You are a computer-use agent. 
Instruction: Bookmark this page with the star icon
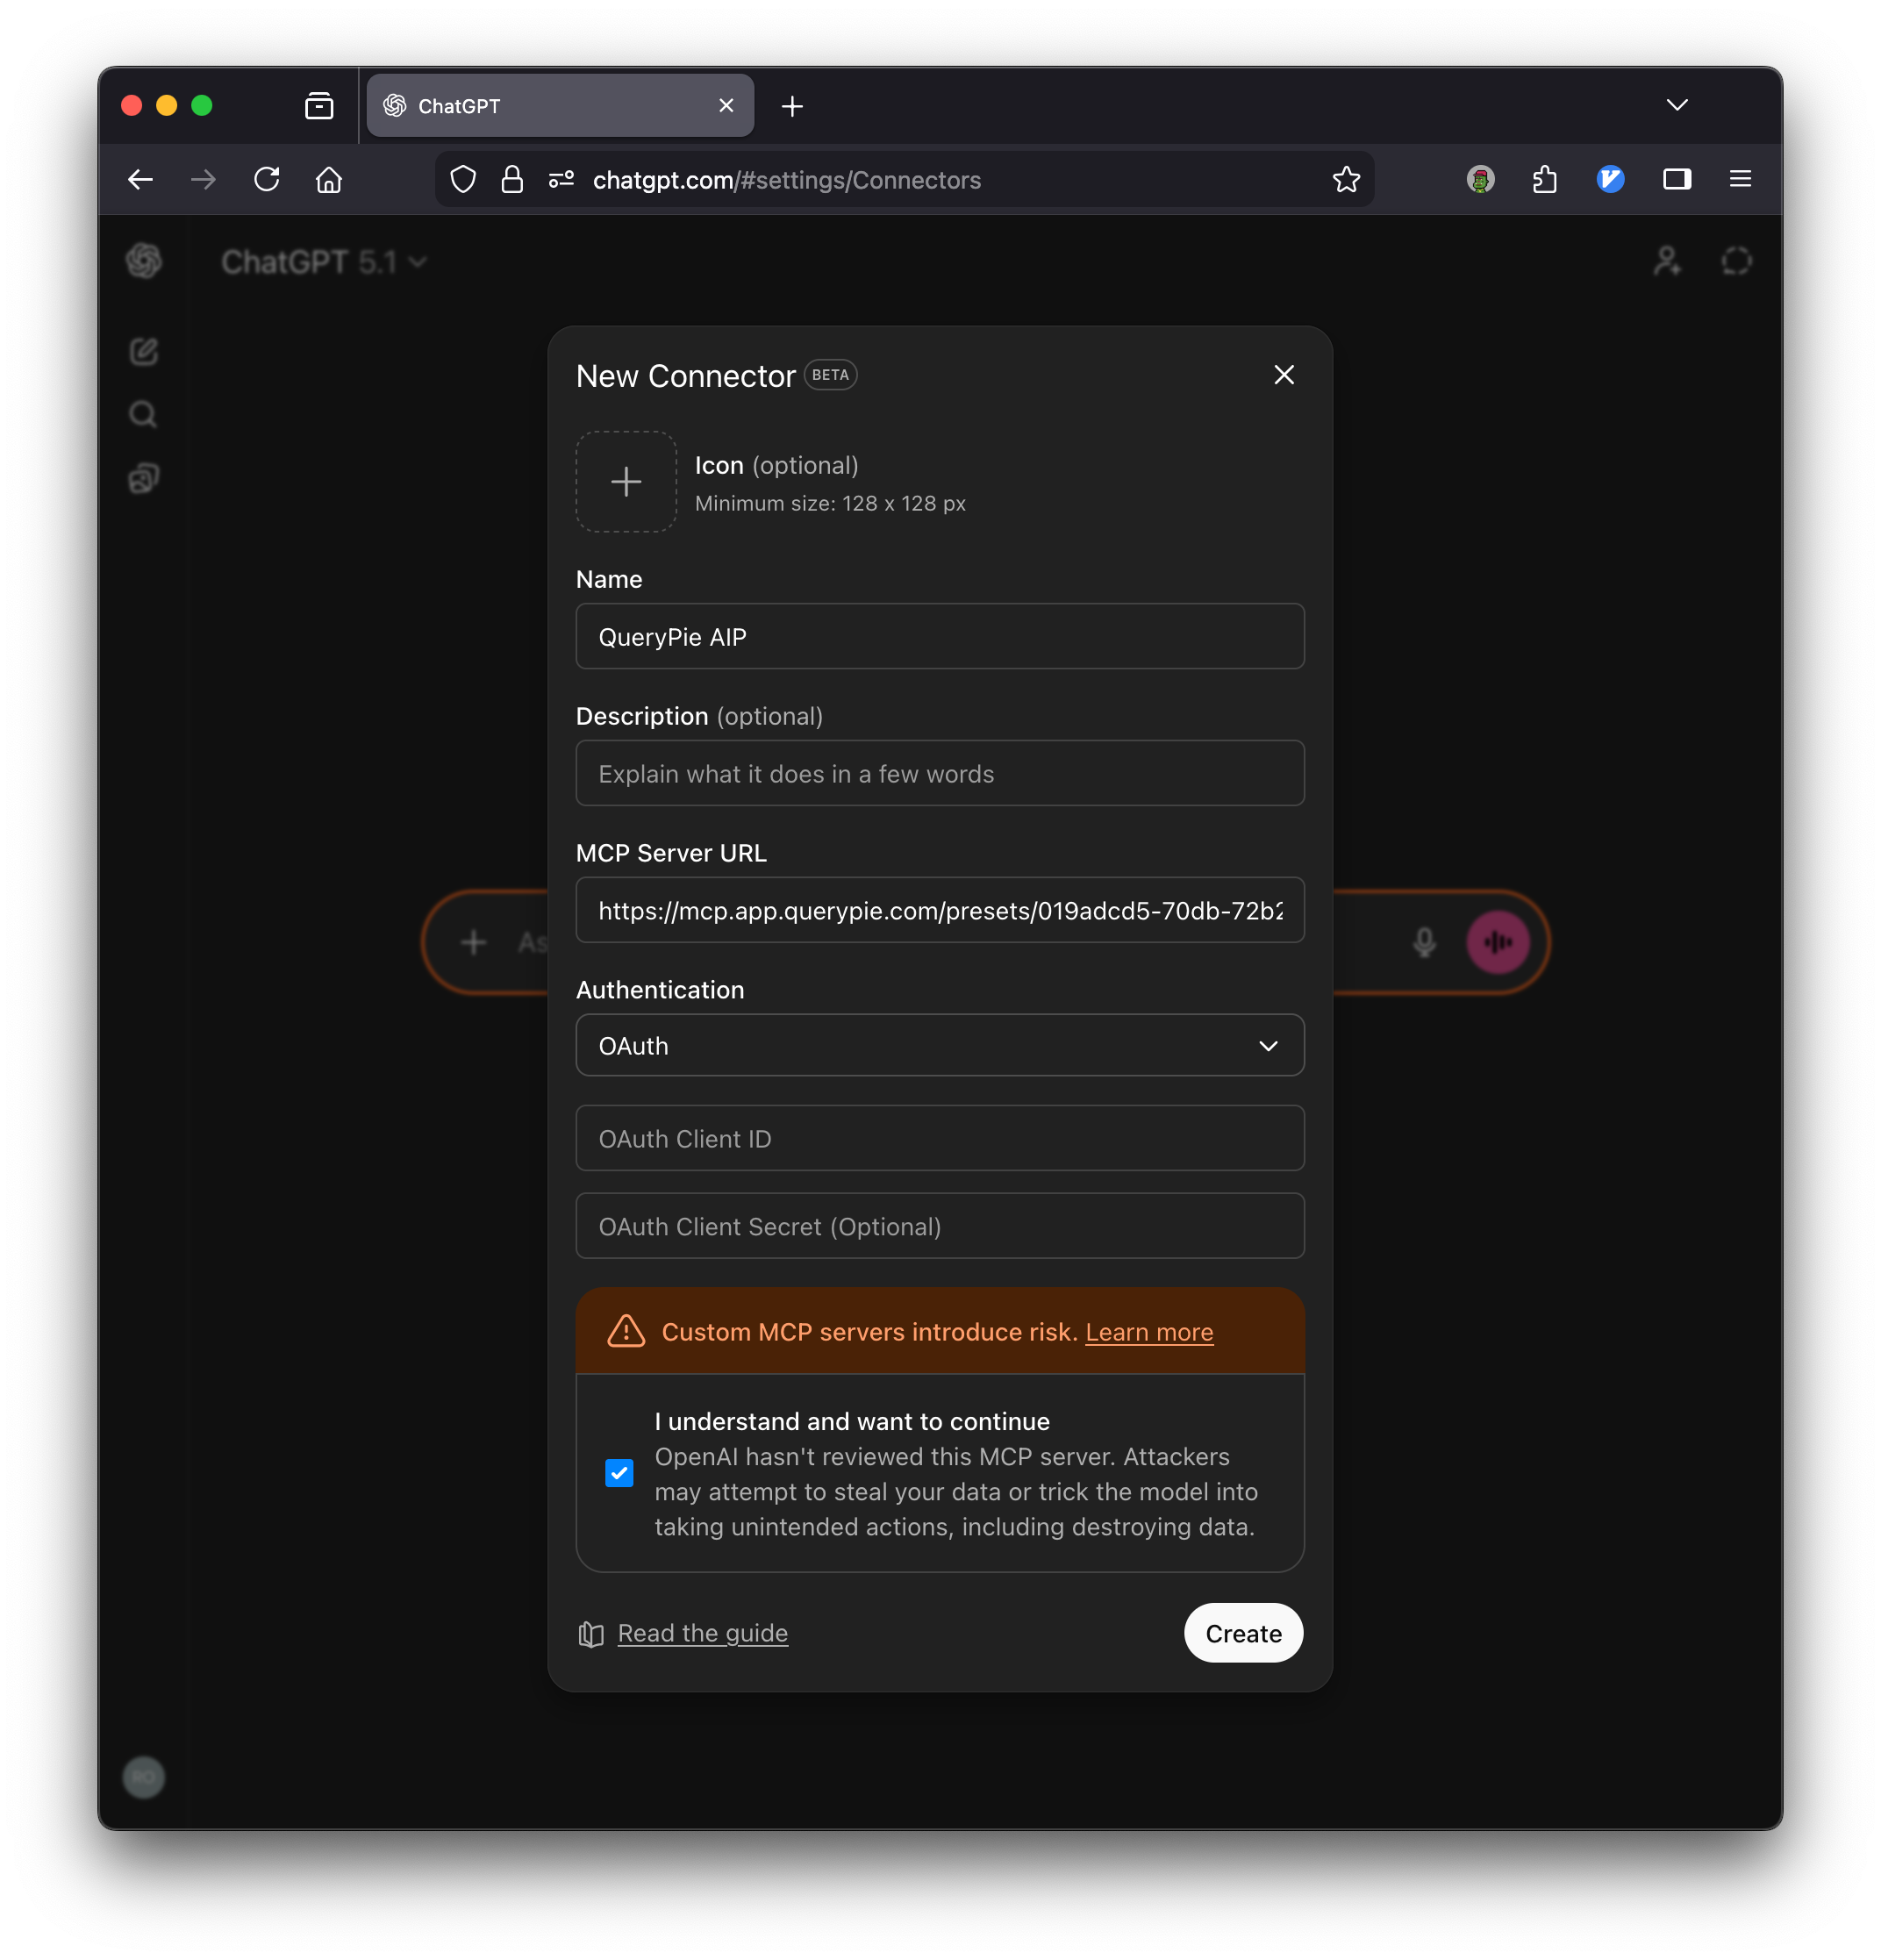coord(1346,179)
